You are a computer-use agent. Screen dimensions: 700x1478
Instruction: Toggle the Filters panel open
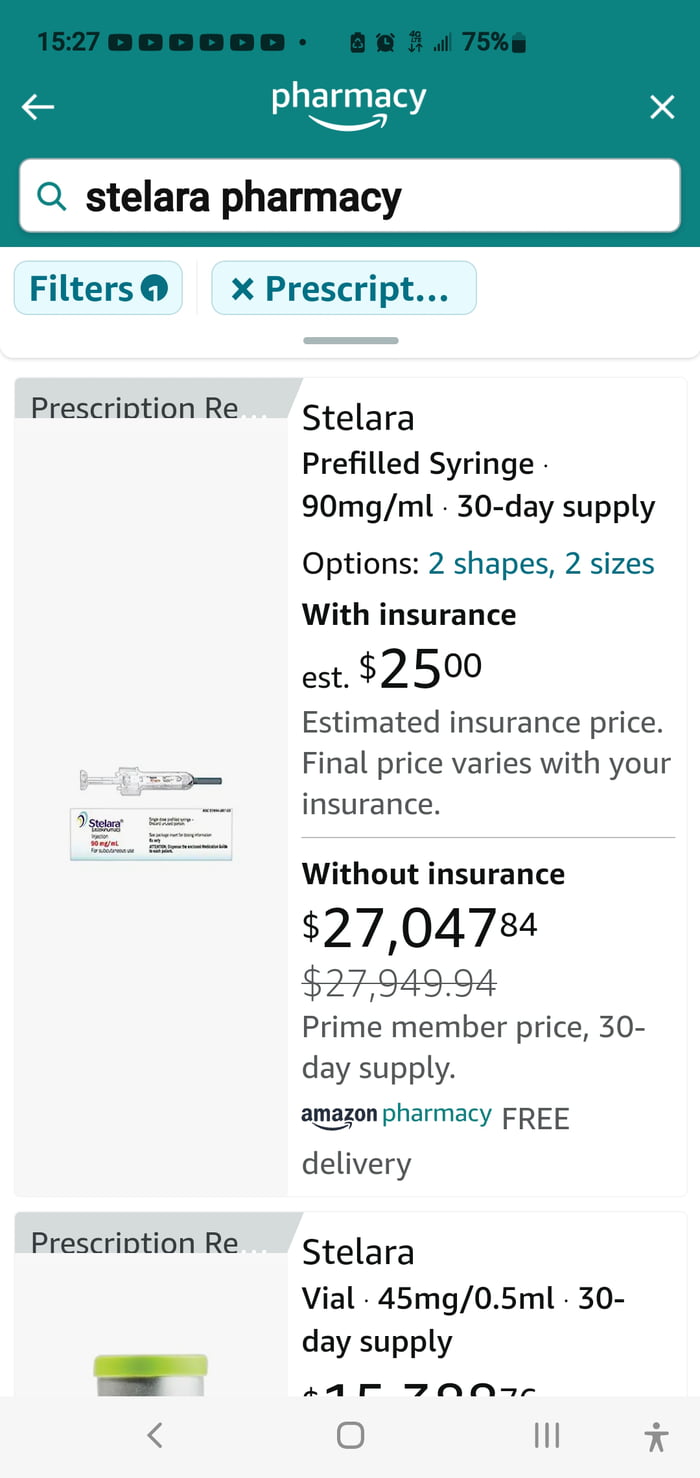click(97, 288)
